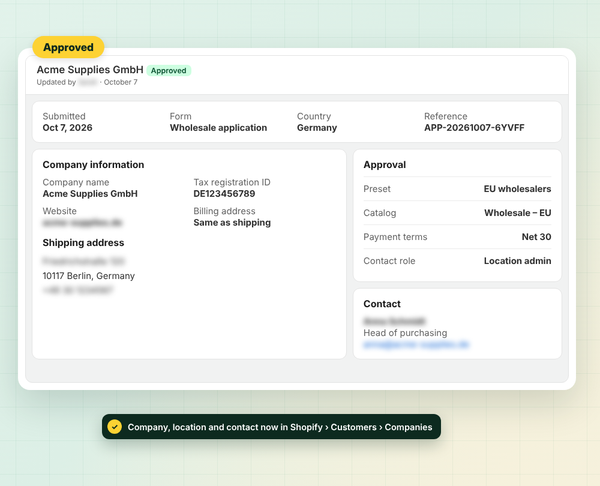Click the blurred website value

(x=82, y=223)
